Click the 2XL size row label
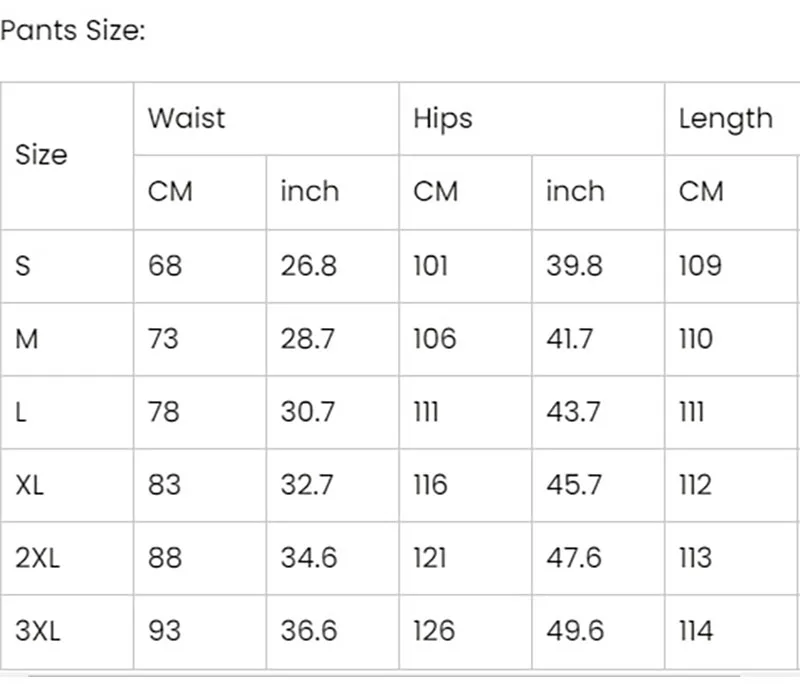Screen dimensions: 800x687 pyautogui.click(x=67, y=558)
